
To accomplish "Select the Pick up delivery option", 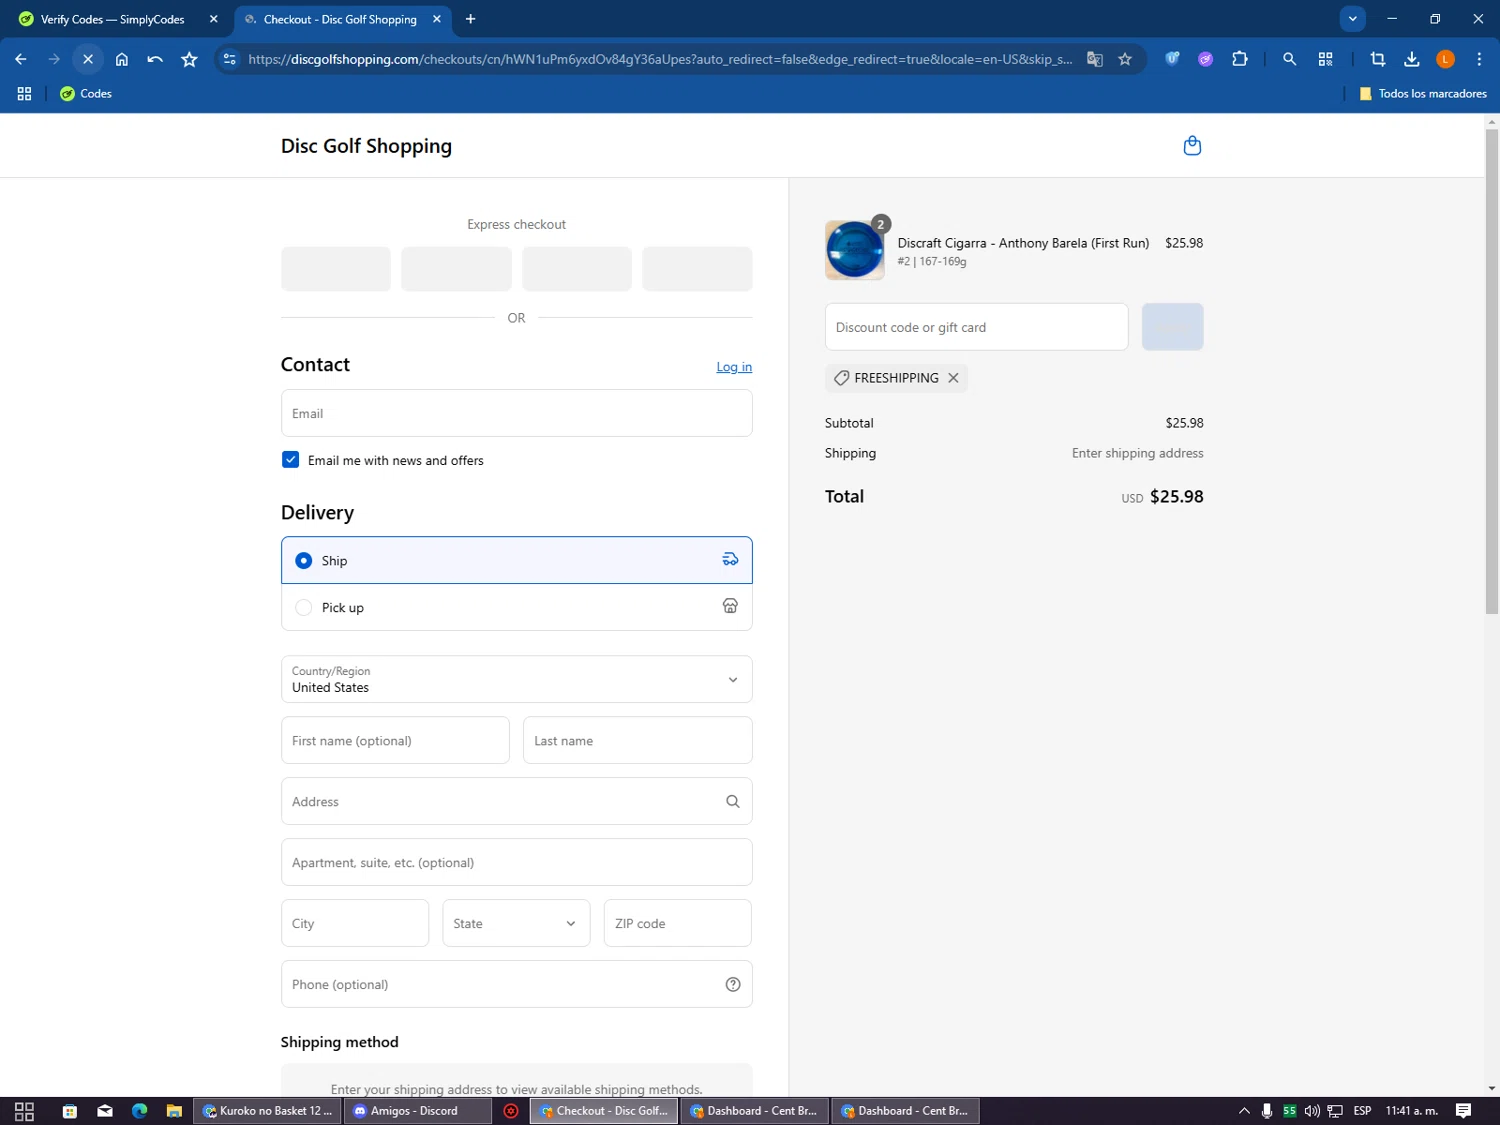I will [x=517, y=607].
